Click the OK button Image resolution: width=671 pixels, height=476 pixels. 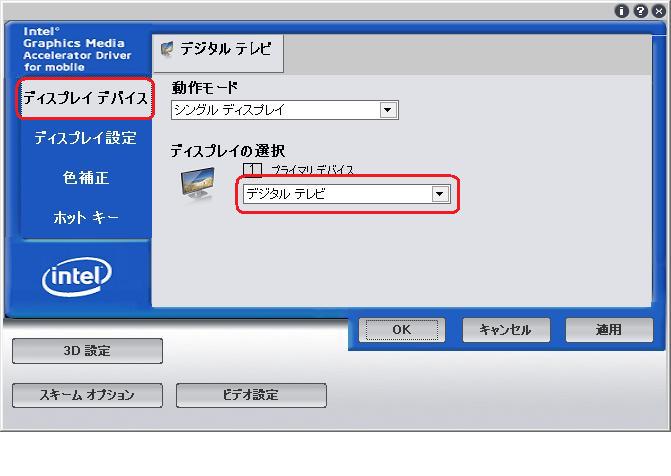[402, 330]
